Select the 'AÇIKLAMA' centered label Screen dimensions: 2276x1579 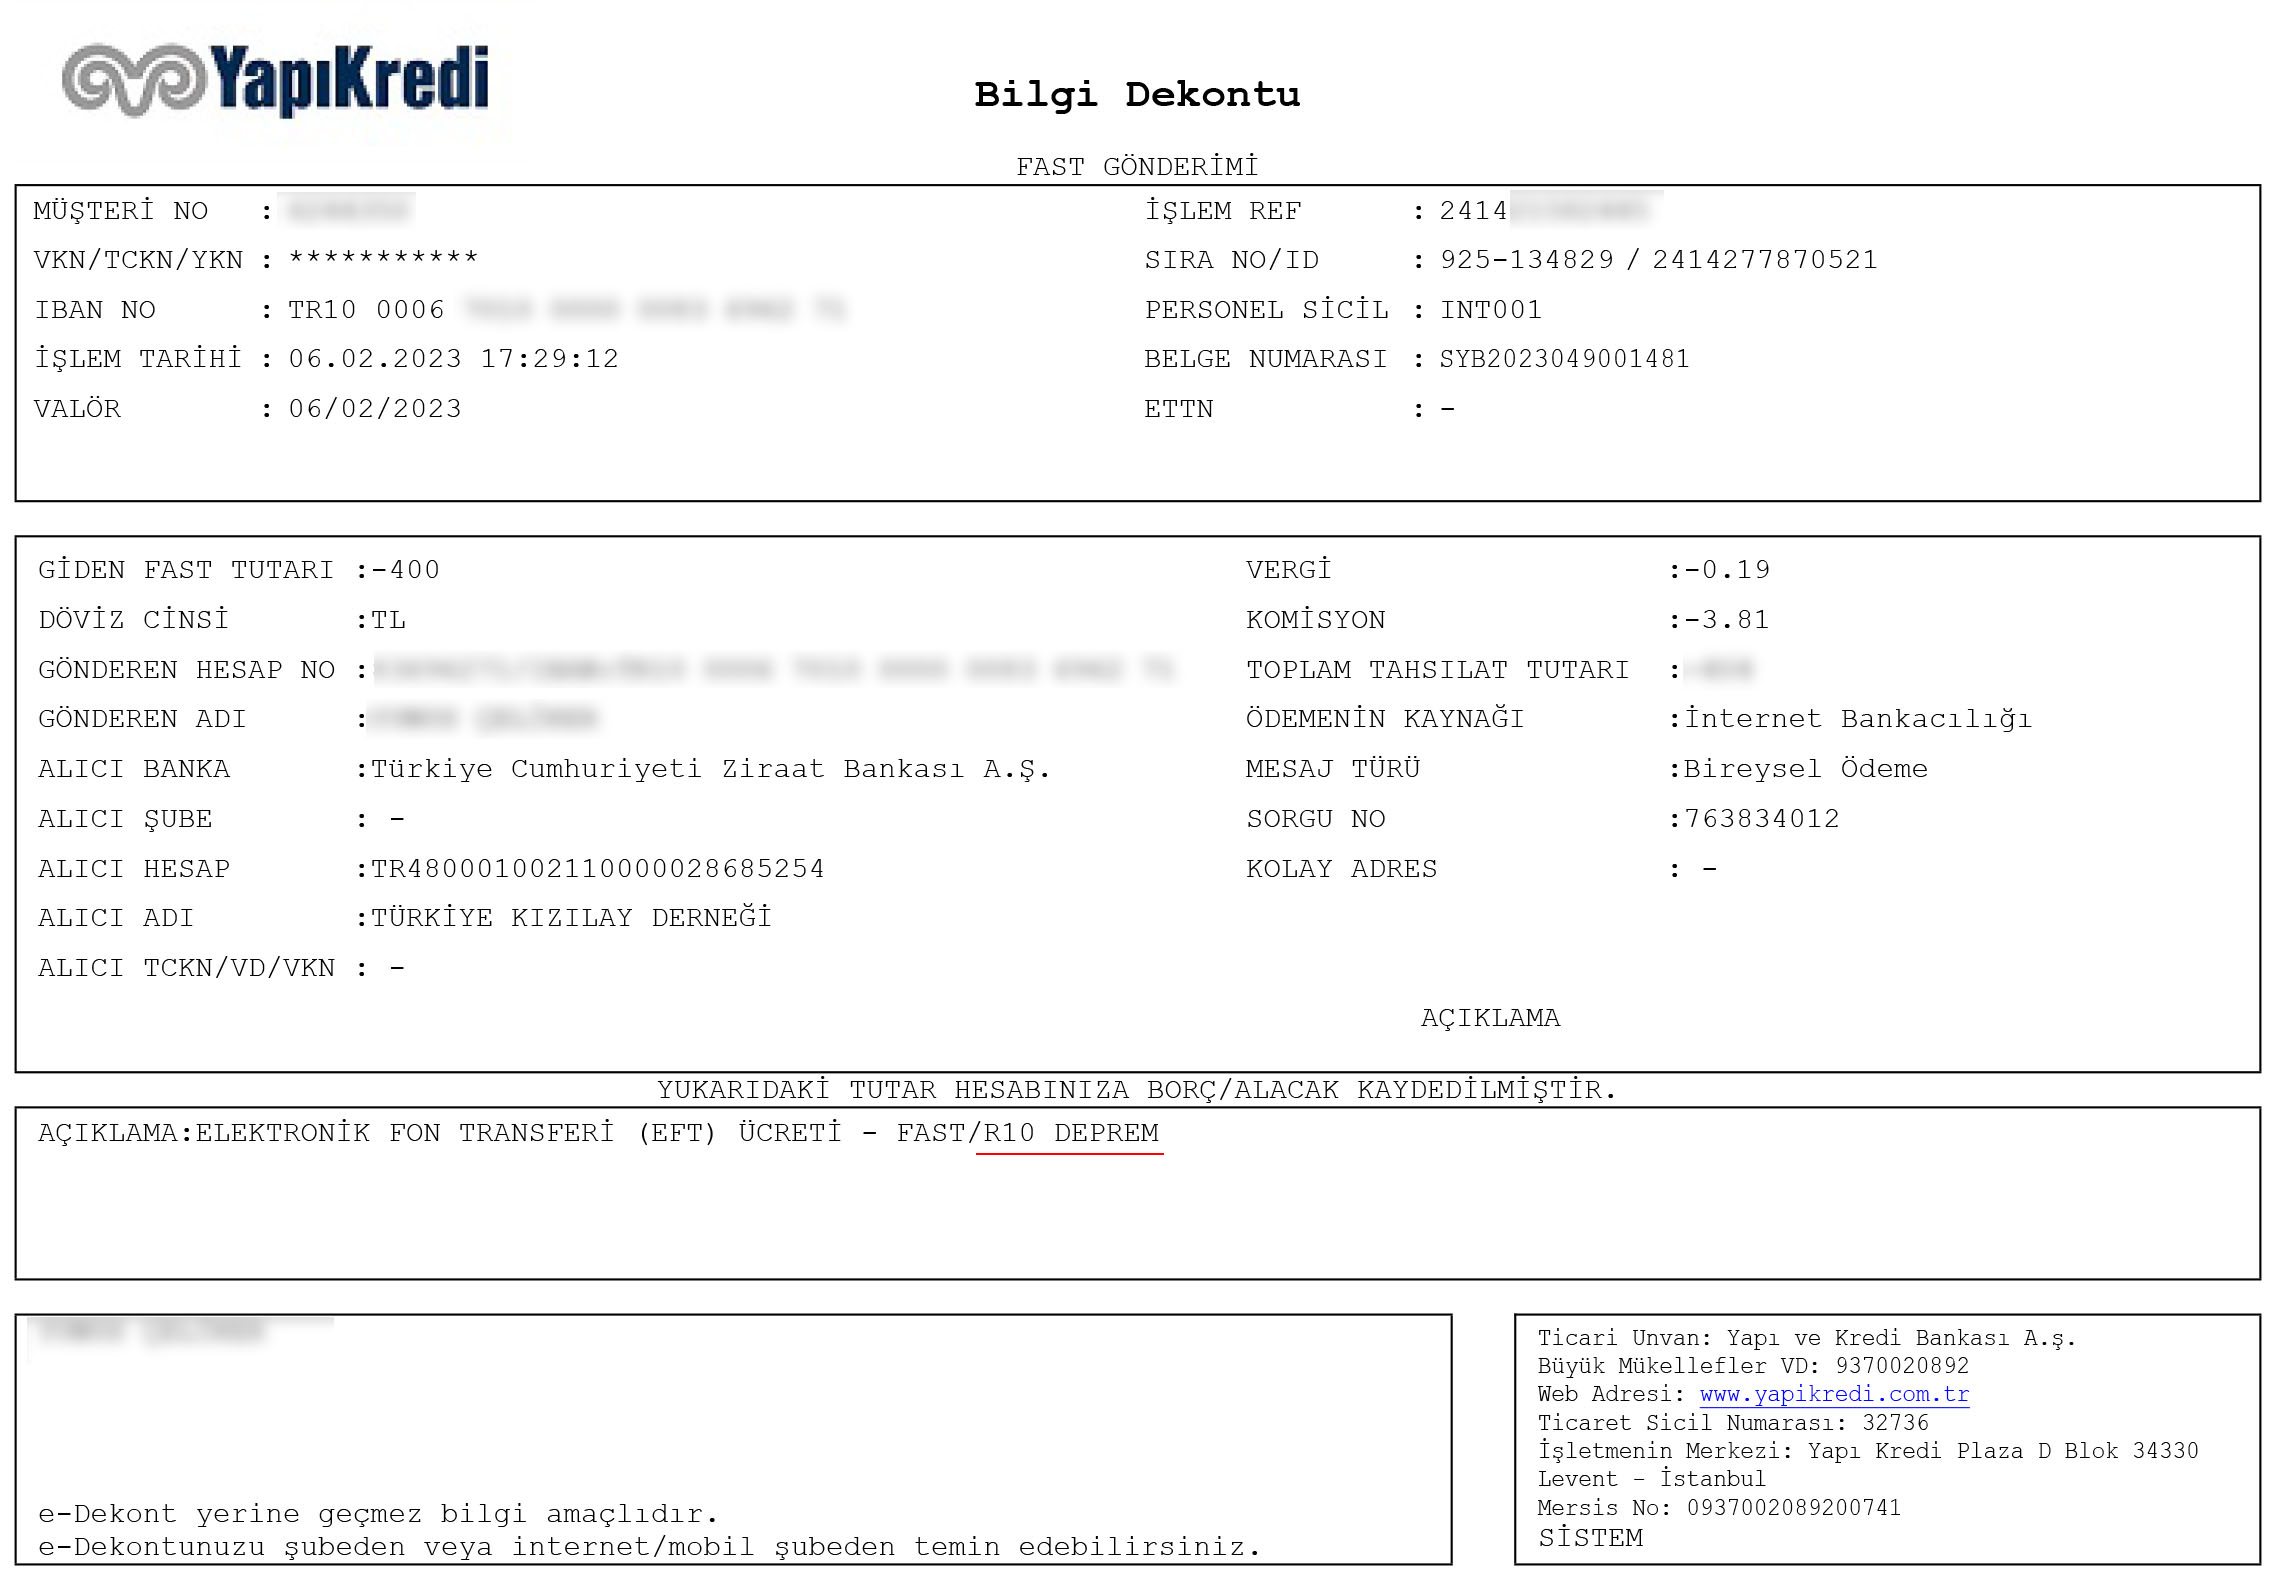[x=1490, y=1018]
